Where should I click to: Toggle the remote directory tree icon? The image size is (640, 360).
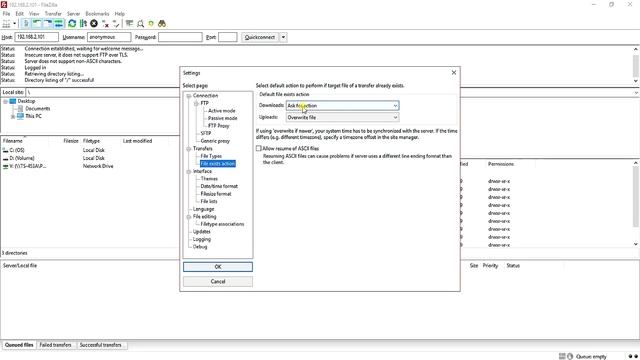(x=48, y=24)
